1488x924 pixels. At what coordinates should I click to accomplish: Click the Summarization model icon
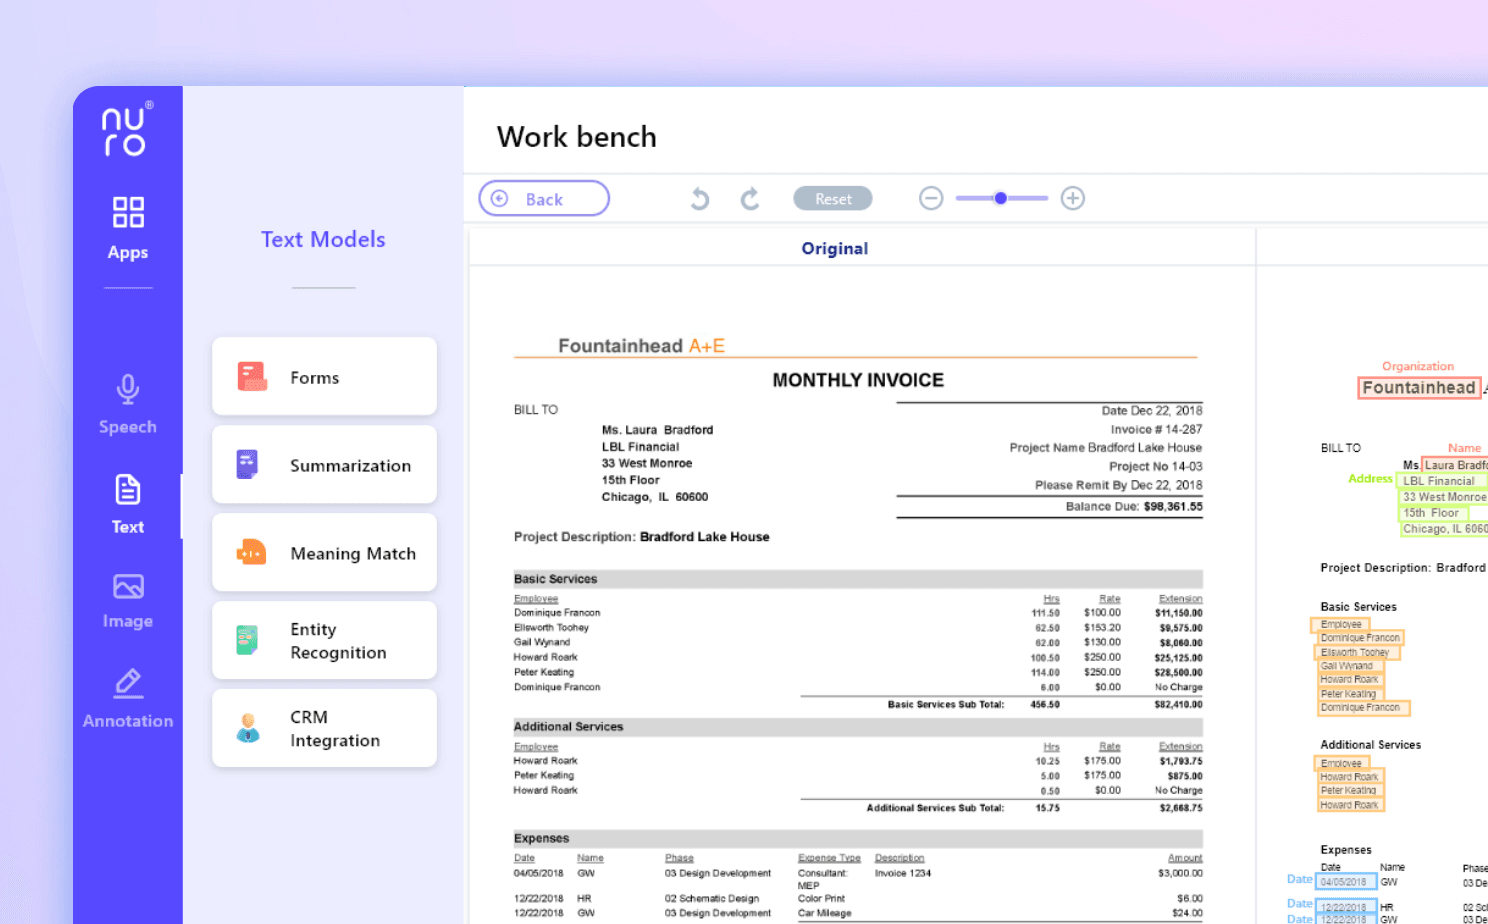pyautogui.click(x=248, y=465)
